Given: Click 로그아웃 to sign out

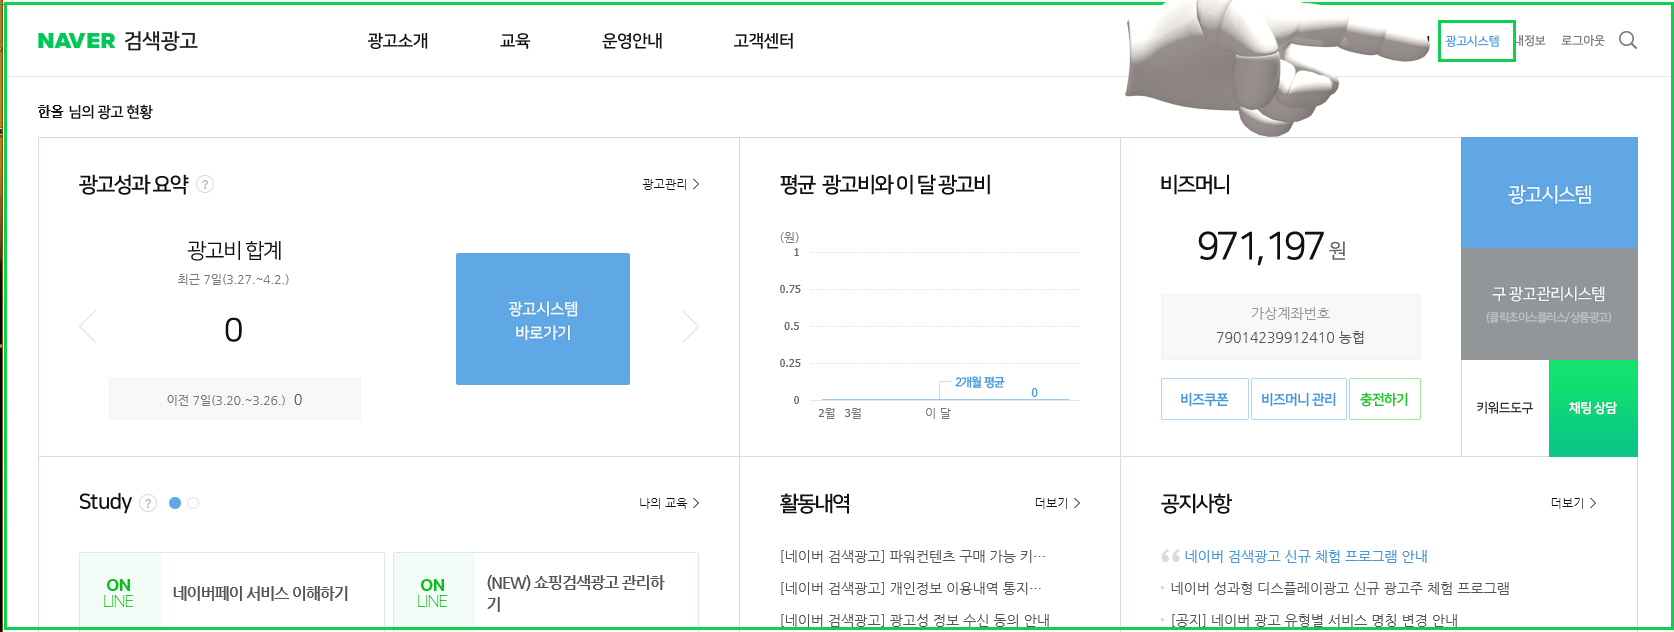Looking at the screenshot, I should (x=1582, y=41).
